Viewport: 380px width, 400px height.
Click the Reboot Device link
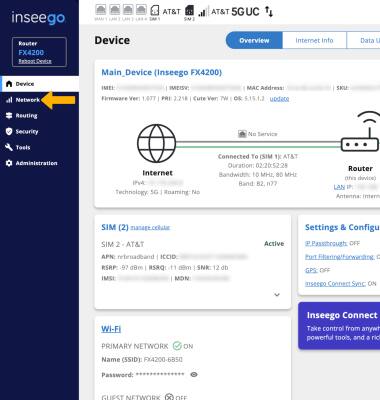(35, 61)
